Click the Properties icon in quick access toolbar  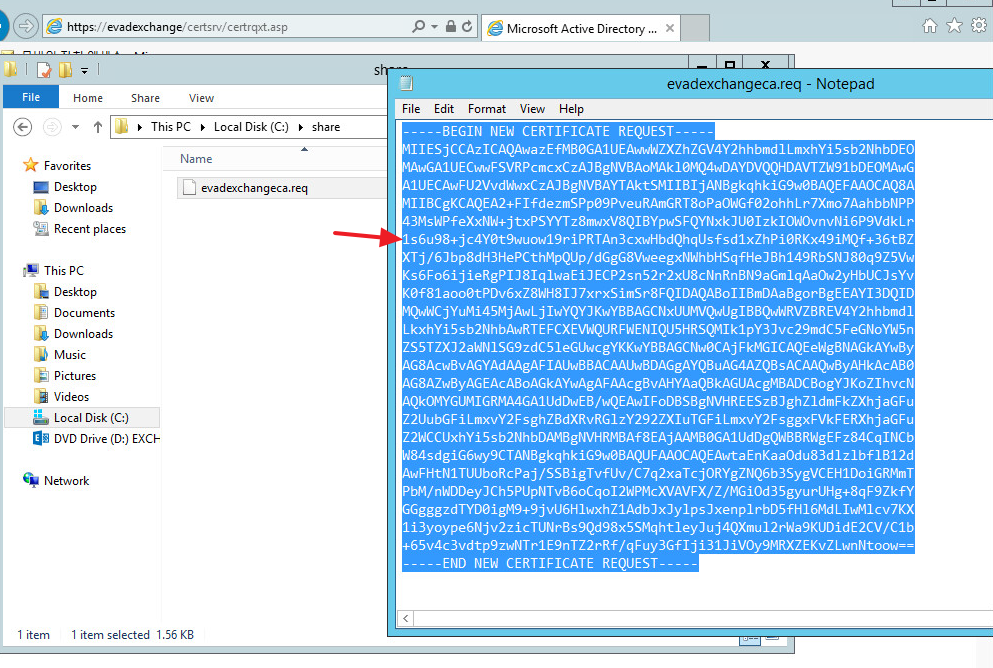coord(44,70)
